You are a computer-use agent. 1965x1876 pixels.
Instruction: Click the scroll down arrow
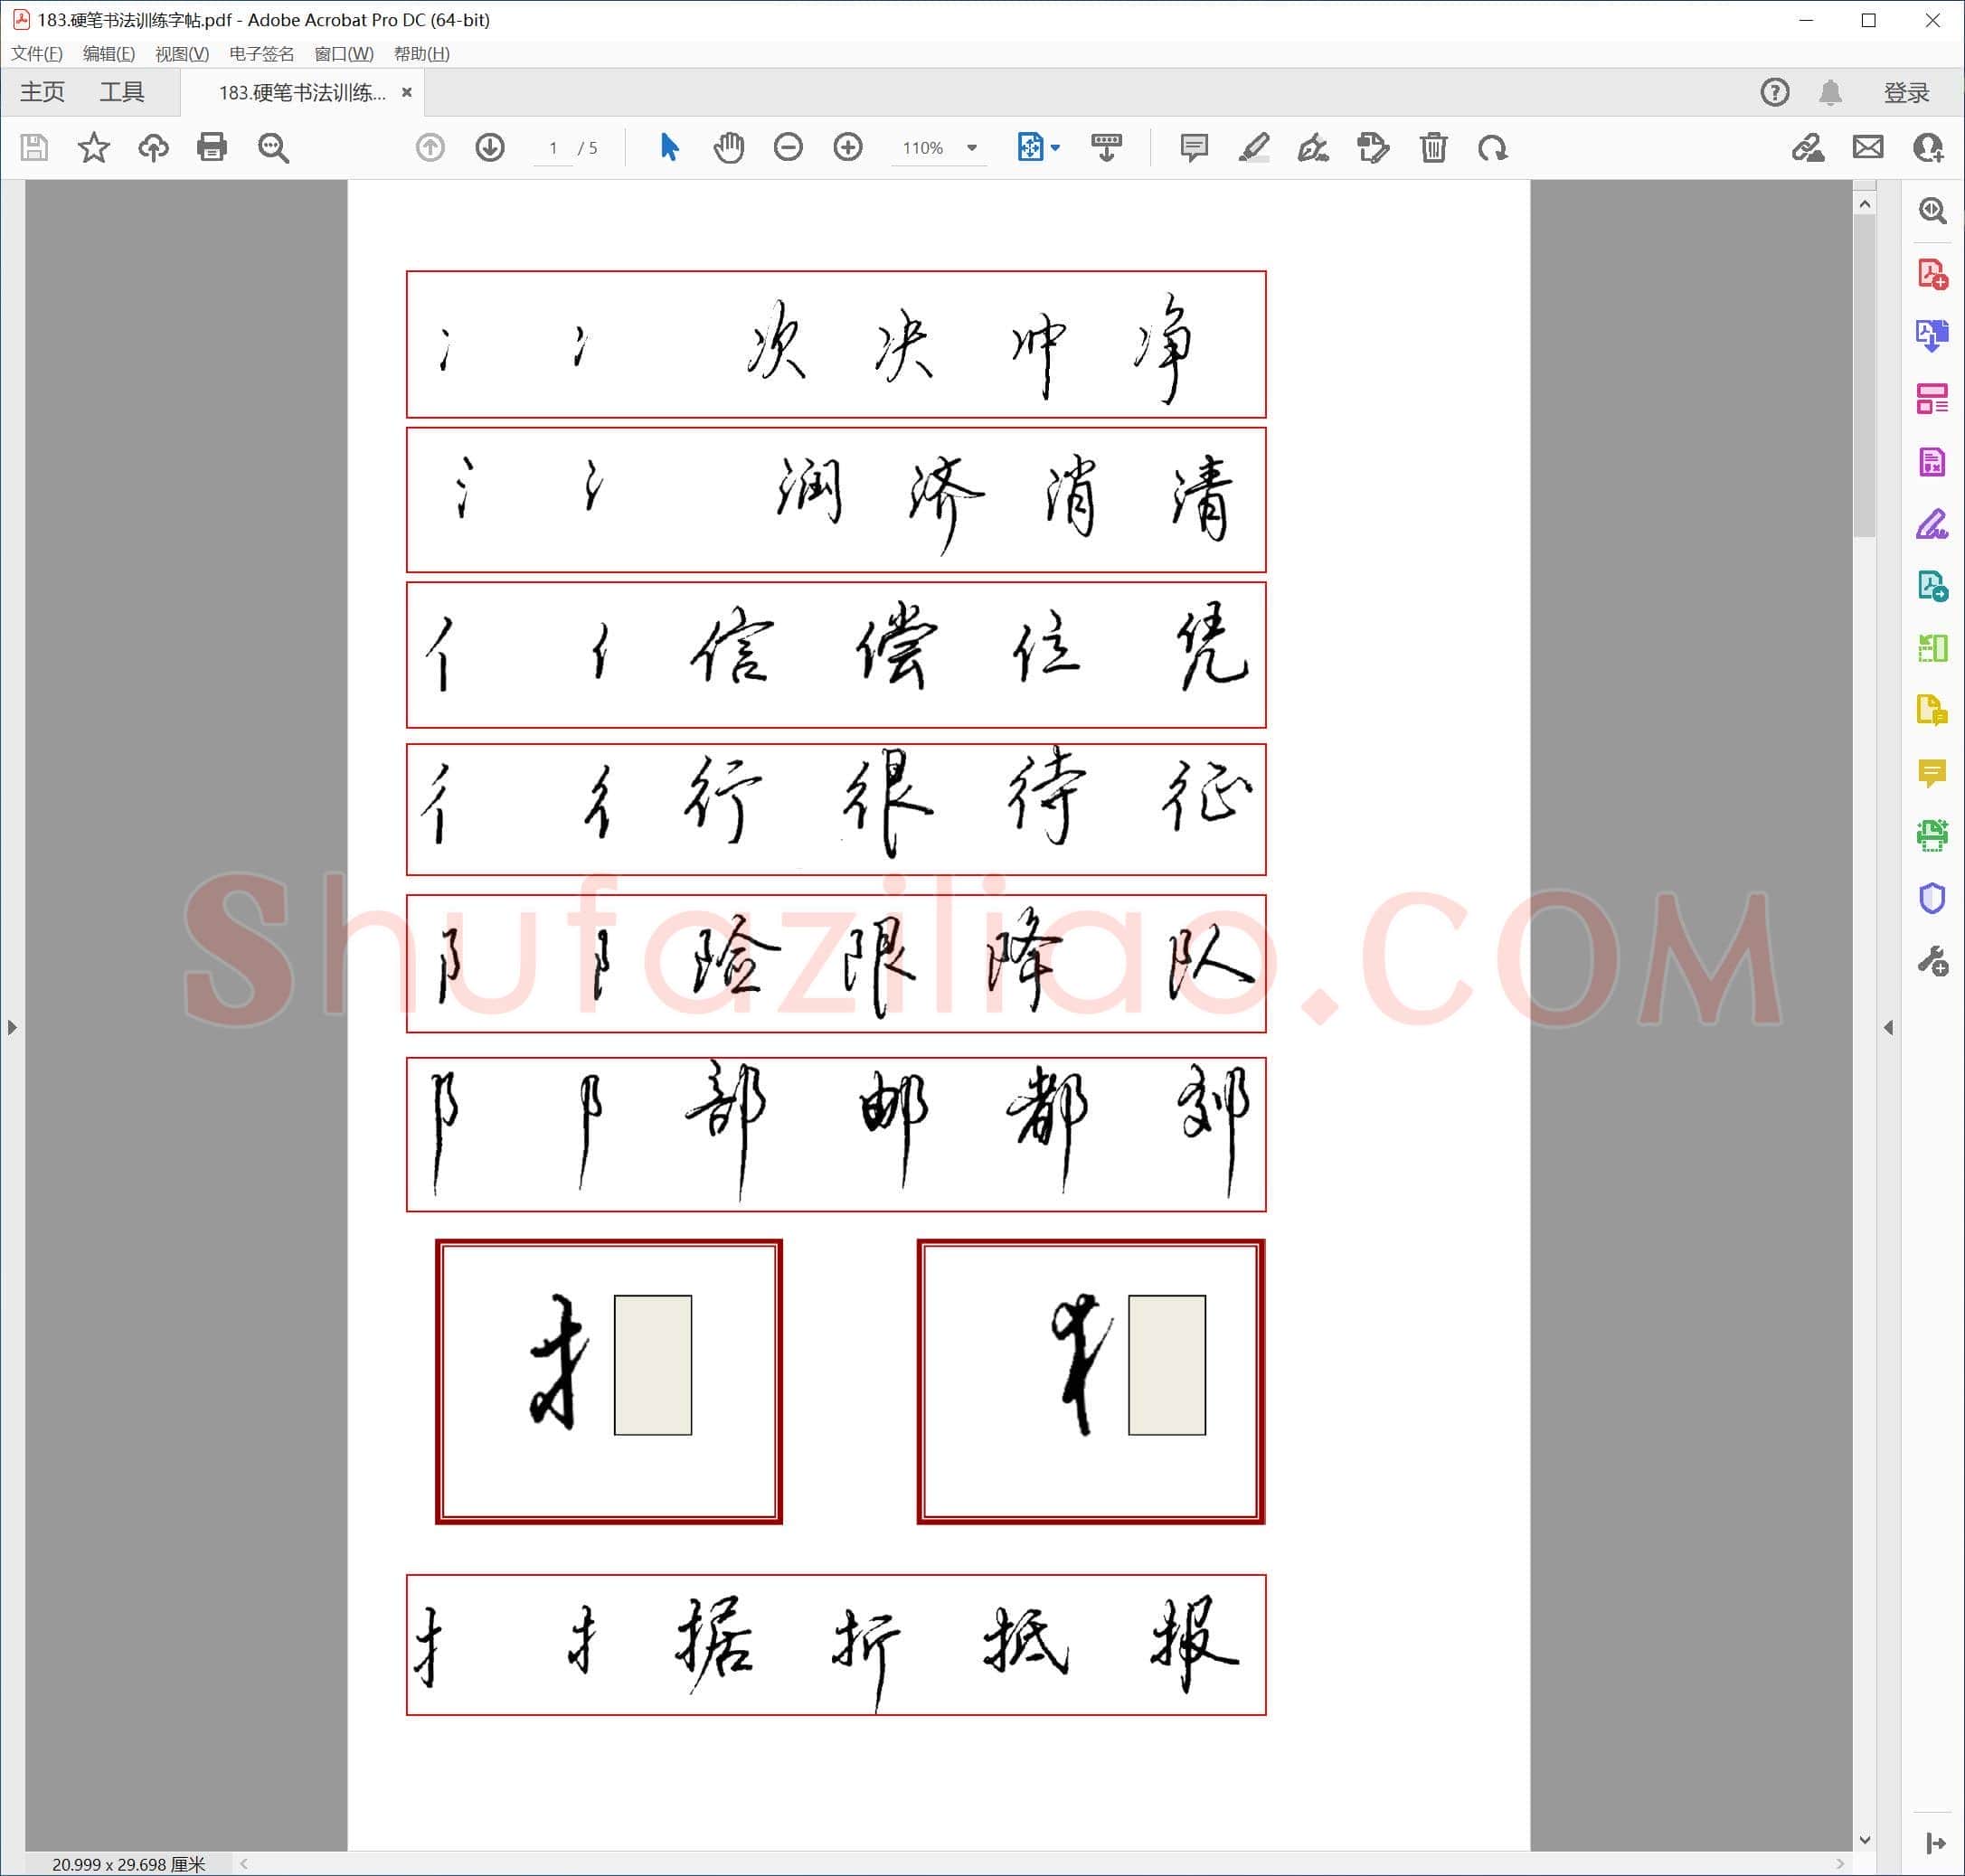click(1864, 1839)
